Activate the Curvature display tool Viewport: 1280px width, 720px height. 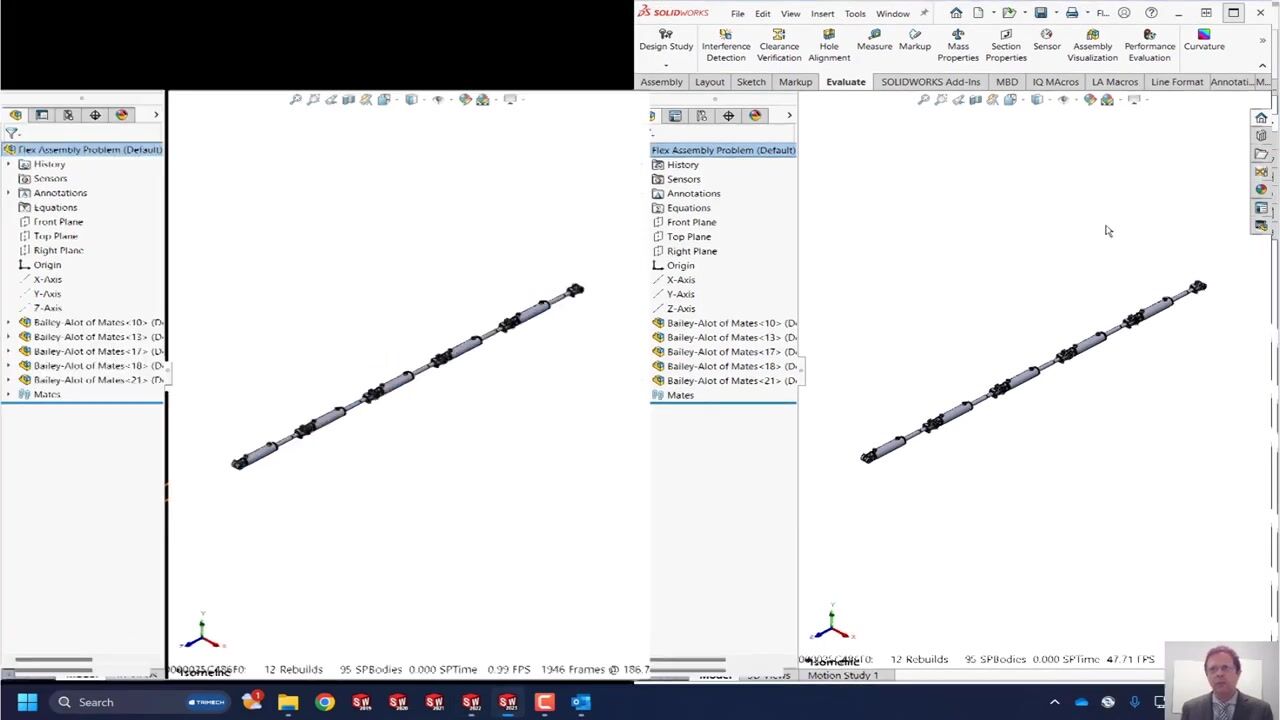click(x=1204, y=40)
